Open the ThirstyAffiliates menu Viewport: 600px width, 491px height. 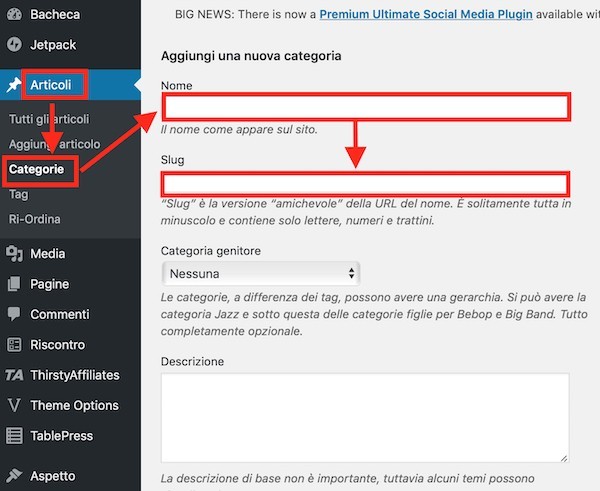[75, 375]
